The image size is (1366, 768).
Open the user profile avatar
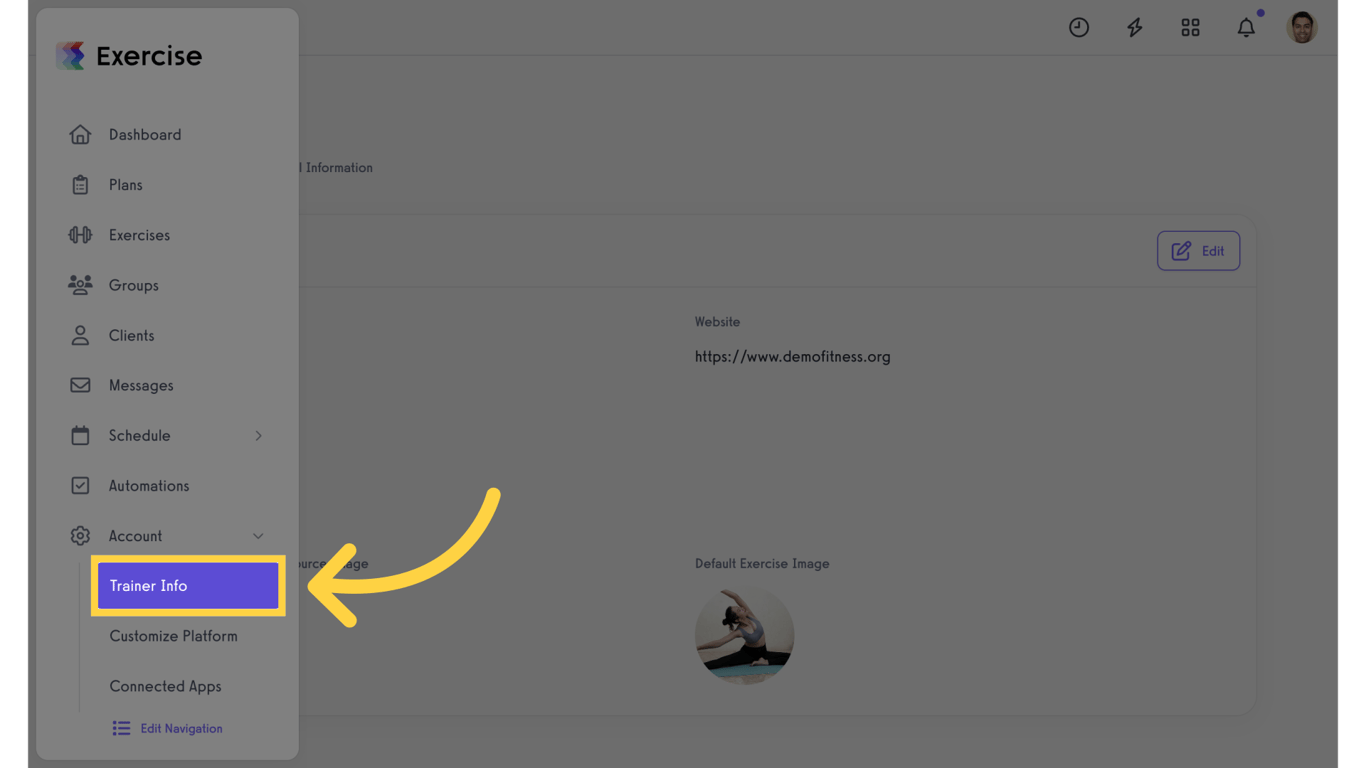pos(1302,28)
